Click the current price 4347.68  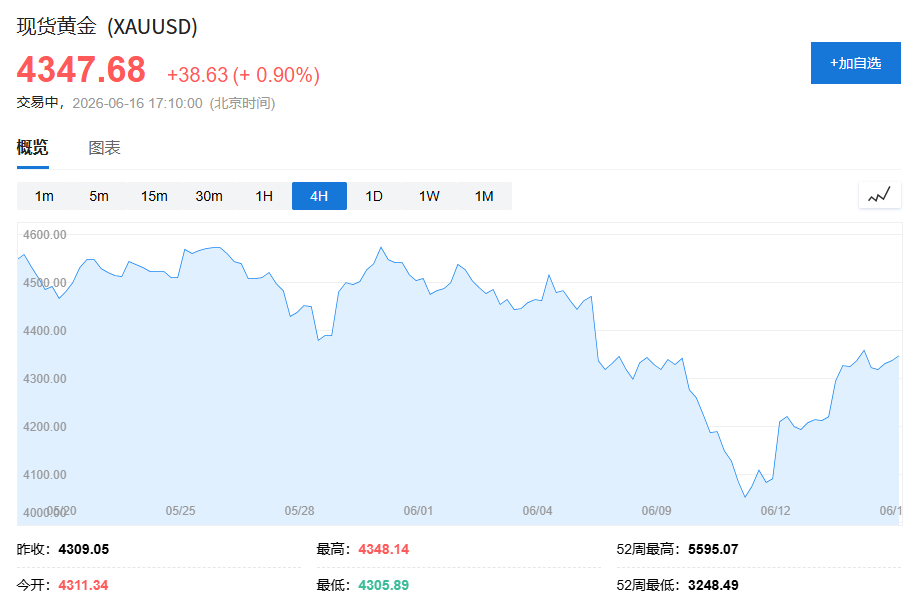[x=81, y=69]
